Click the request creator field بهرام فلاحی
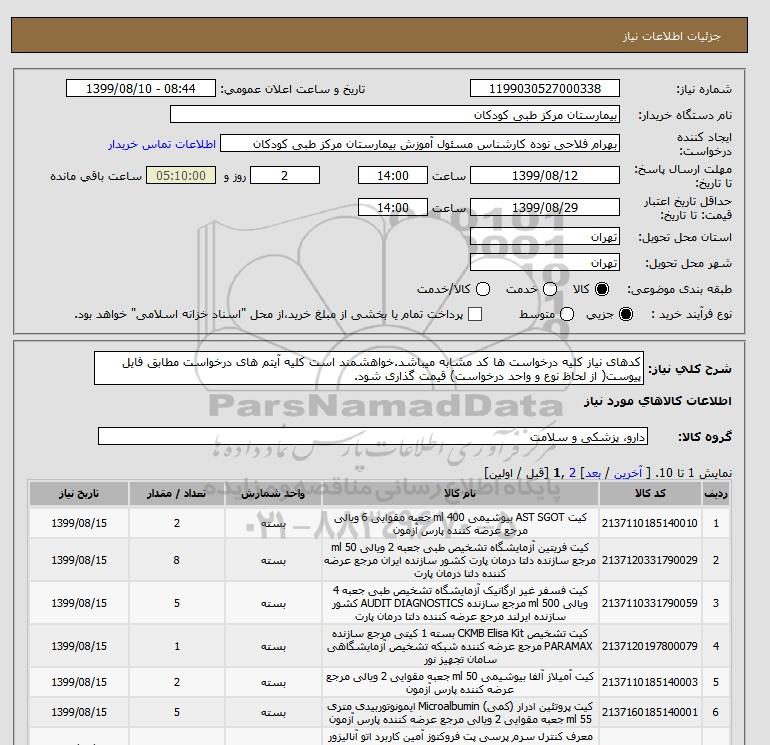 point(420,144)
